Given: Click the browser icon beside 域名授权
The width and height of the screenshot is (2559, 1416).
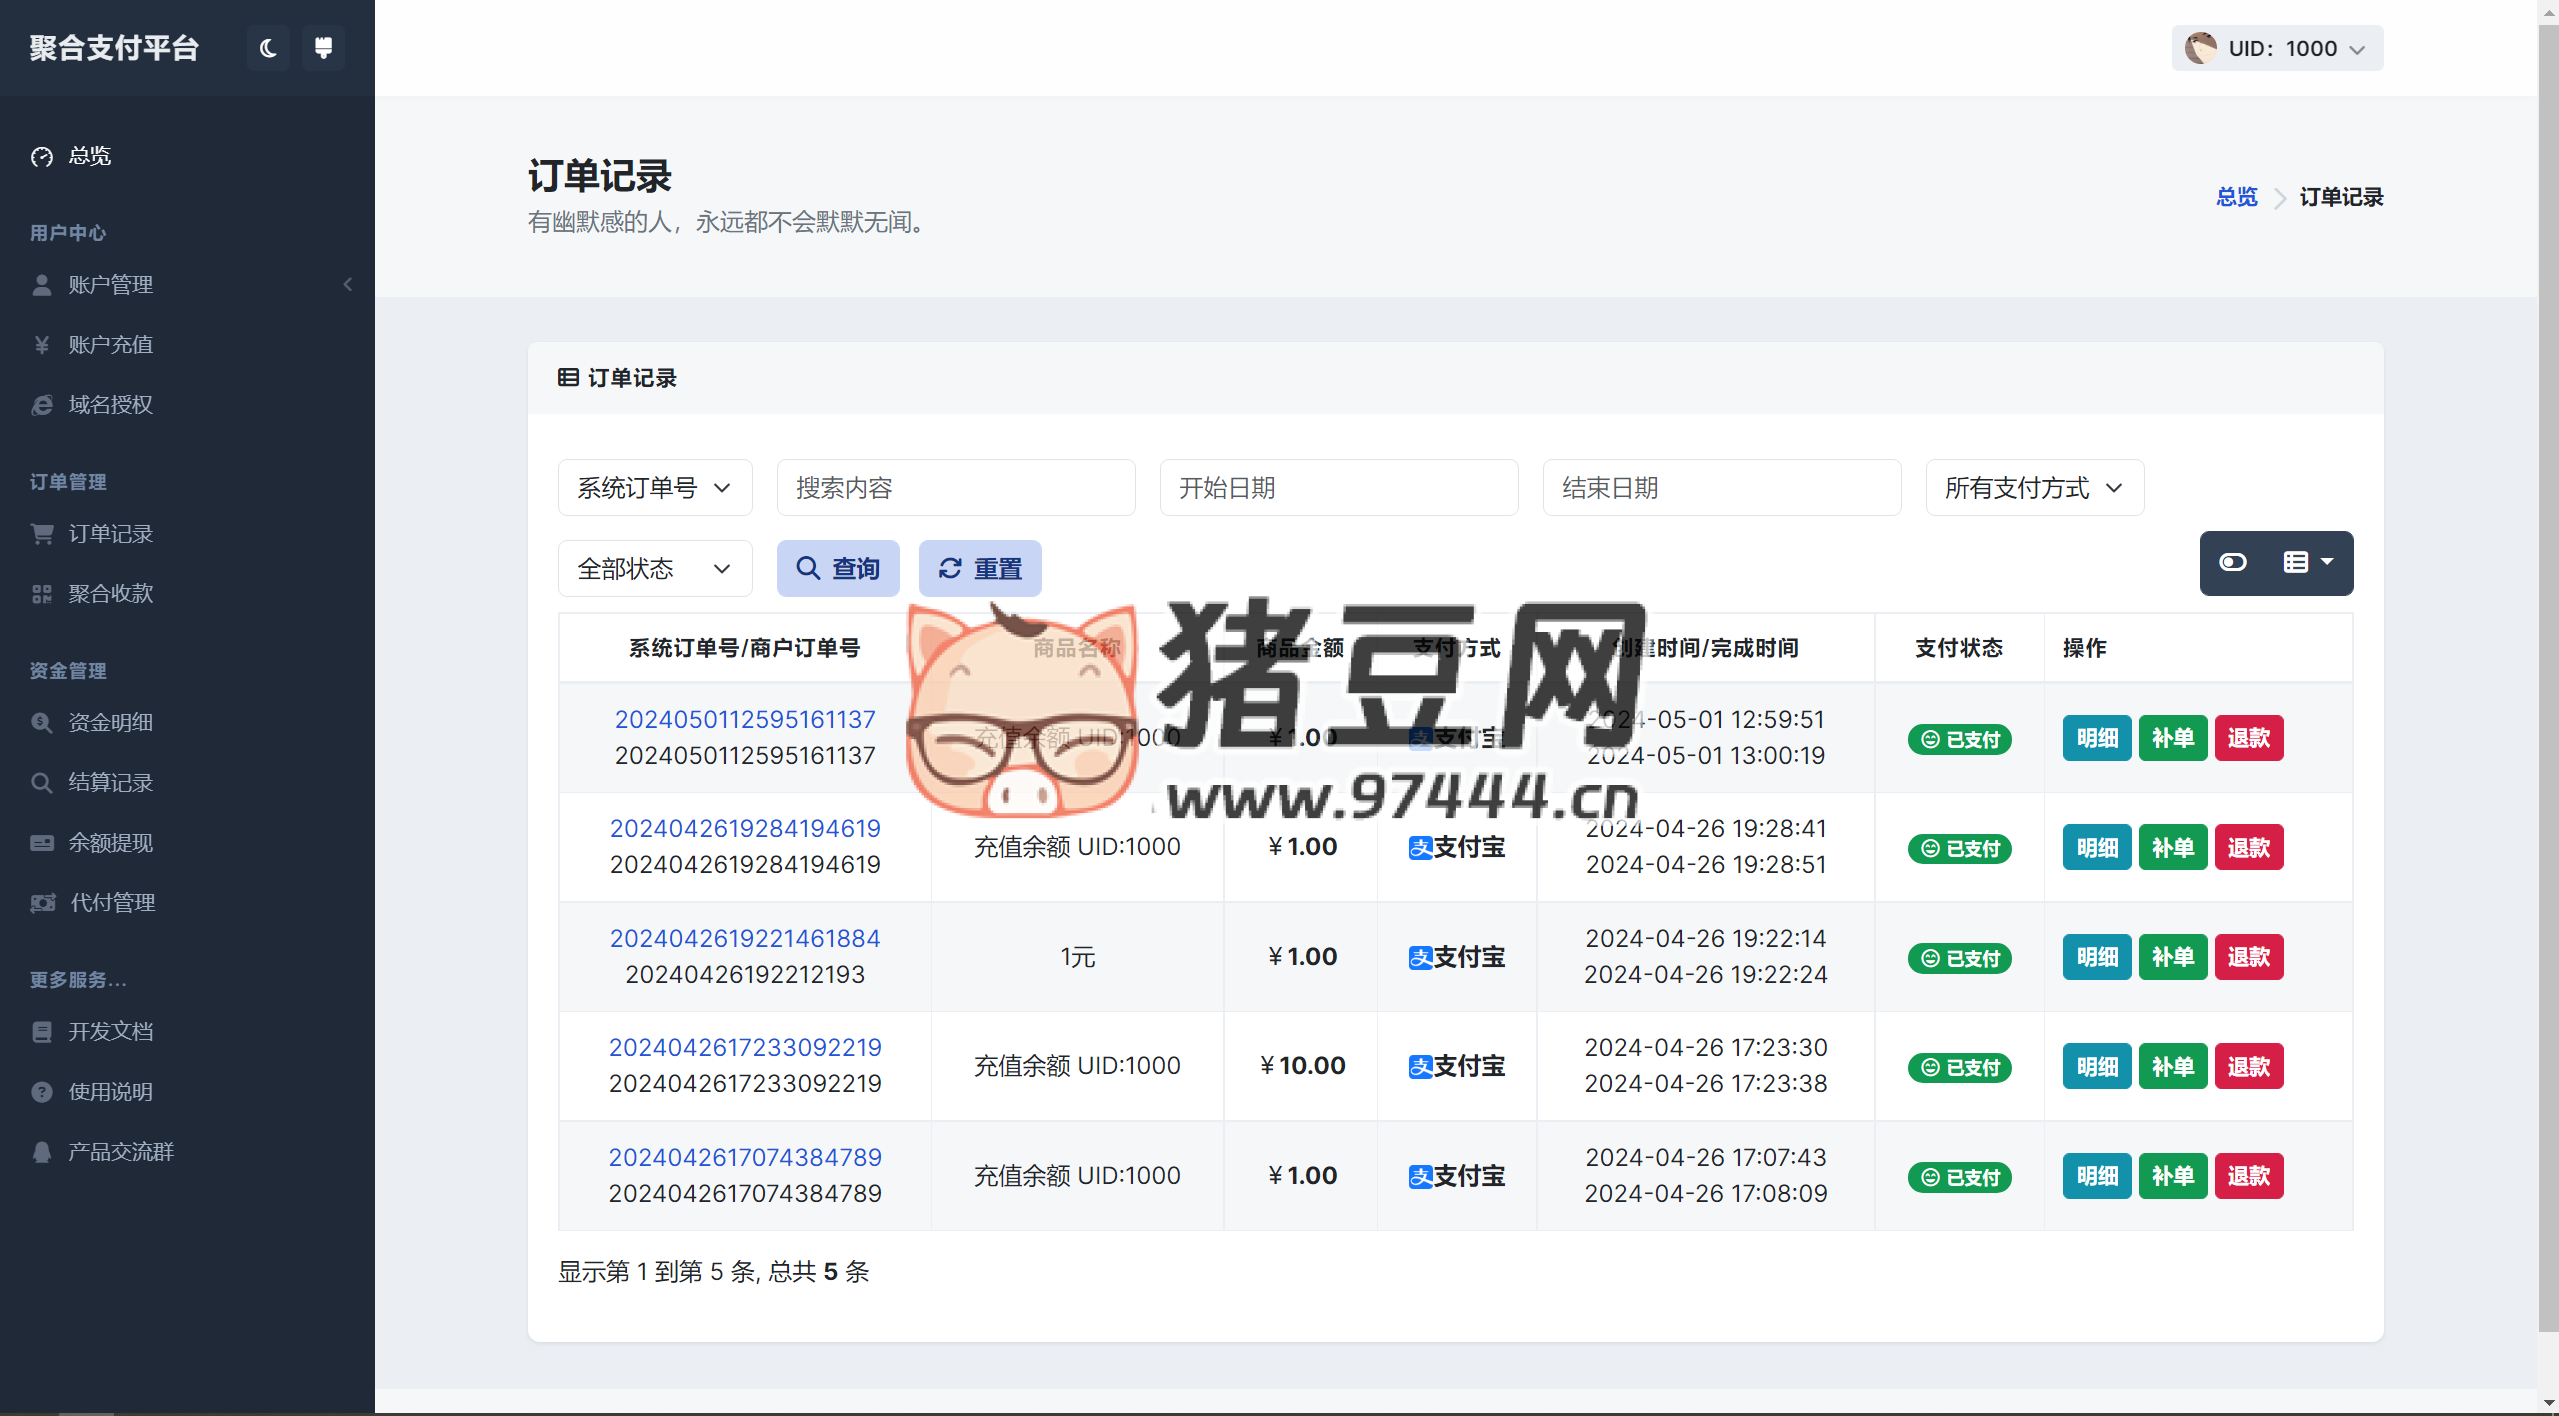Looking at the screenshot, I should [42, 405].
